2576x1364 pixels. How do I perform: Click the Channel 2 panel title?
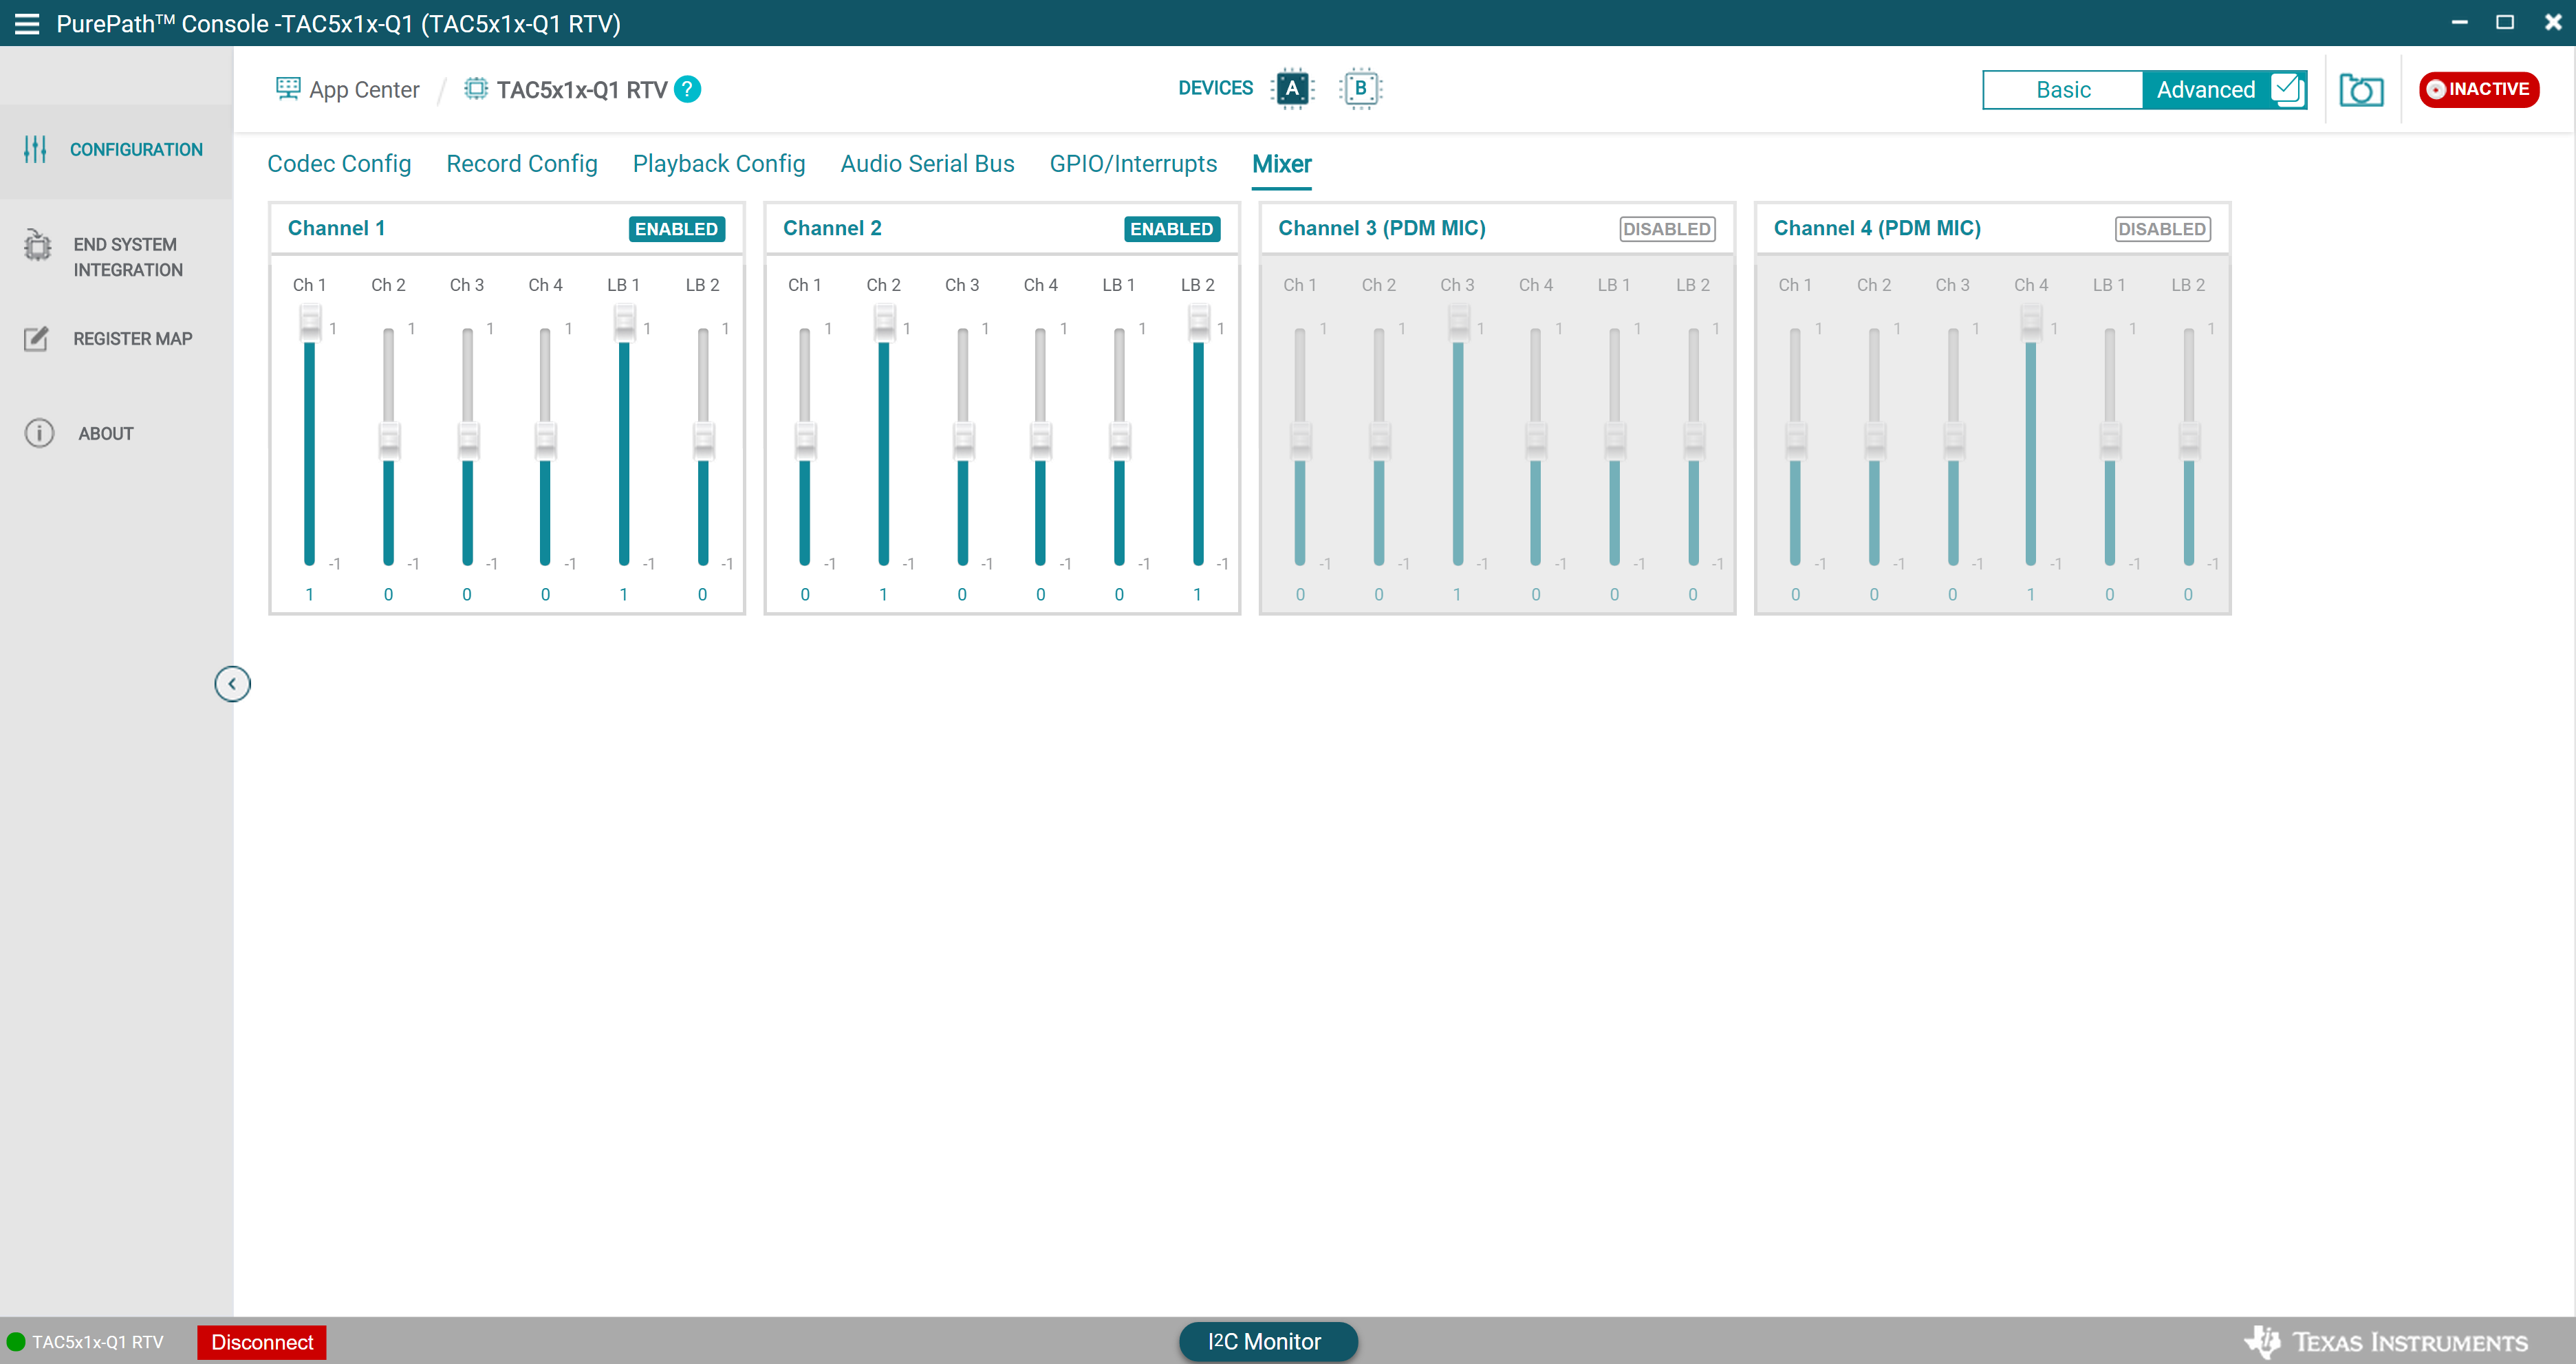tap(832, 229)
